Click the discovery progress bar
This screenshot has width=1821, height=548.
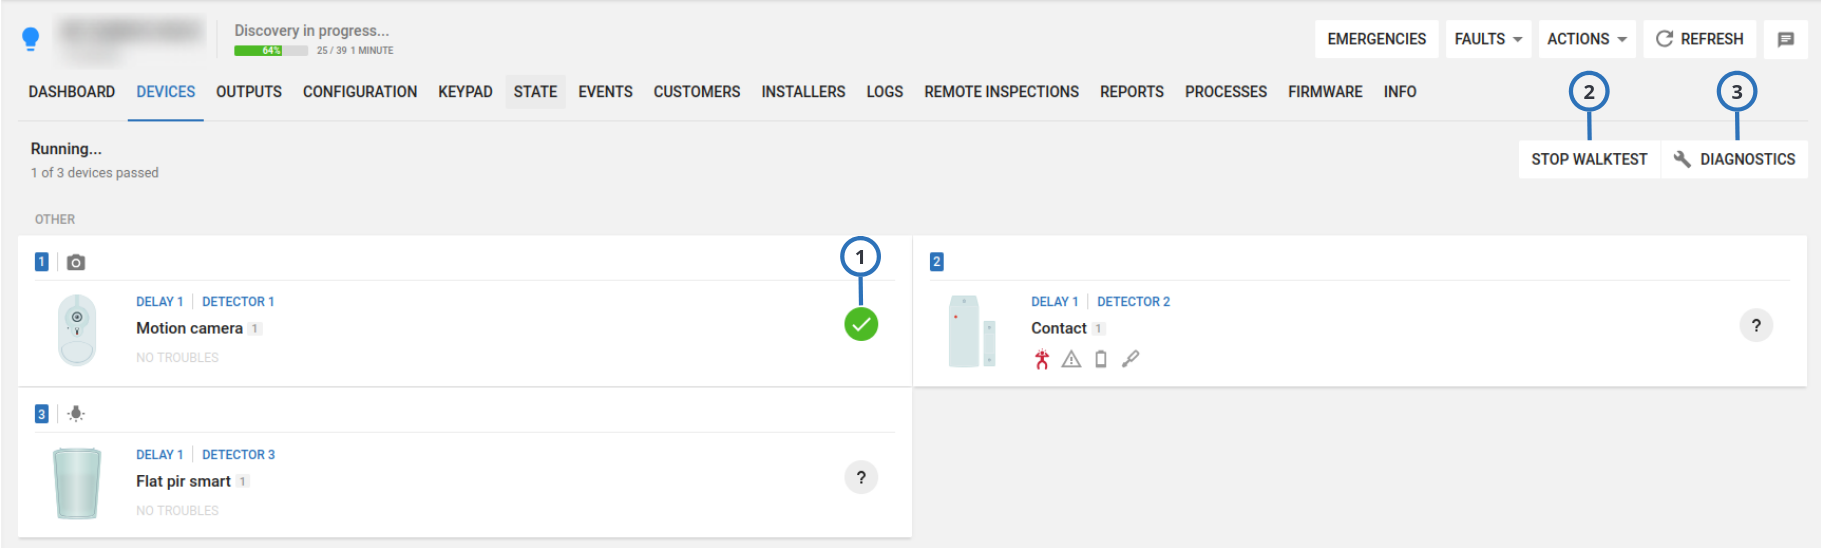[x=271, y=50]
